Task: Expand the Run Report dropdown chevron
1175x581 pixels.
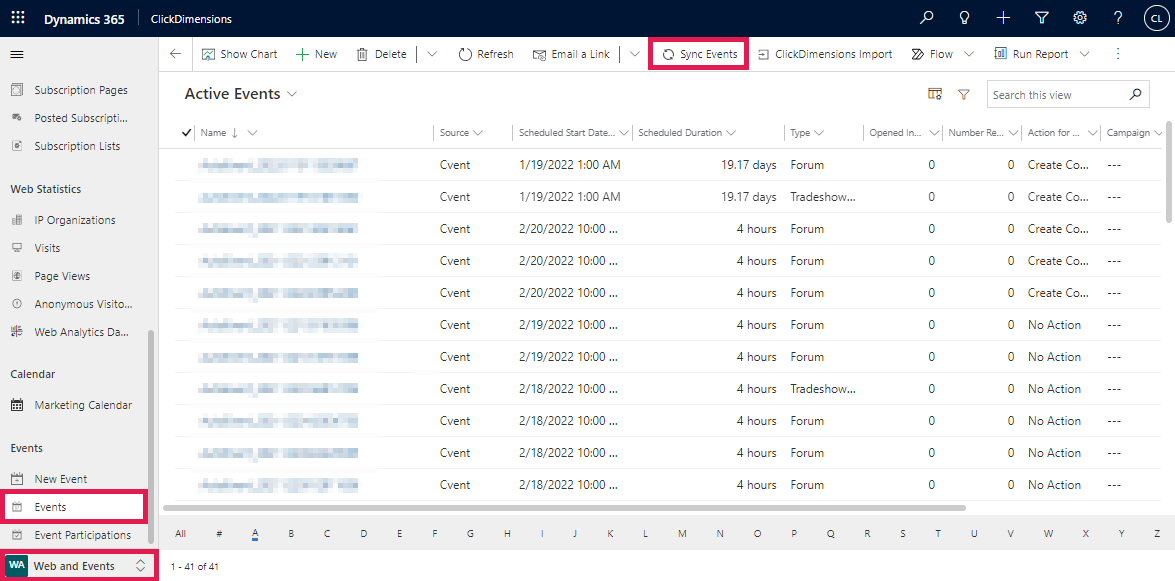Action: click(x=1084, y=54)
